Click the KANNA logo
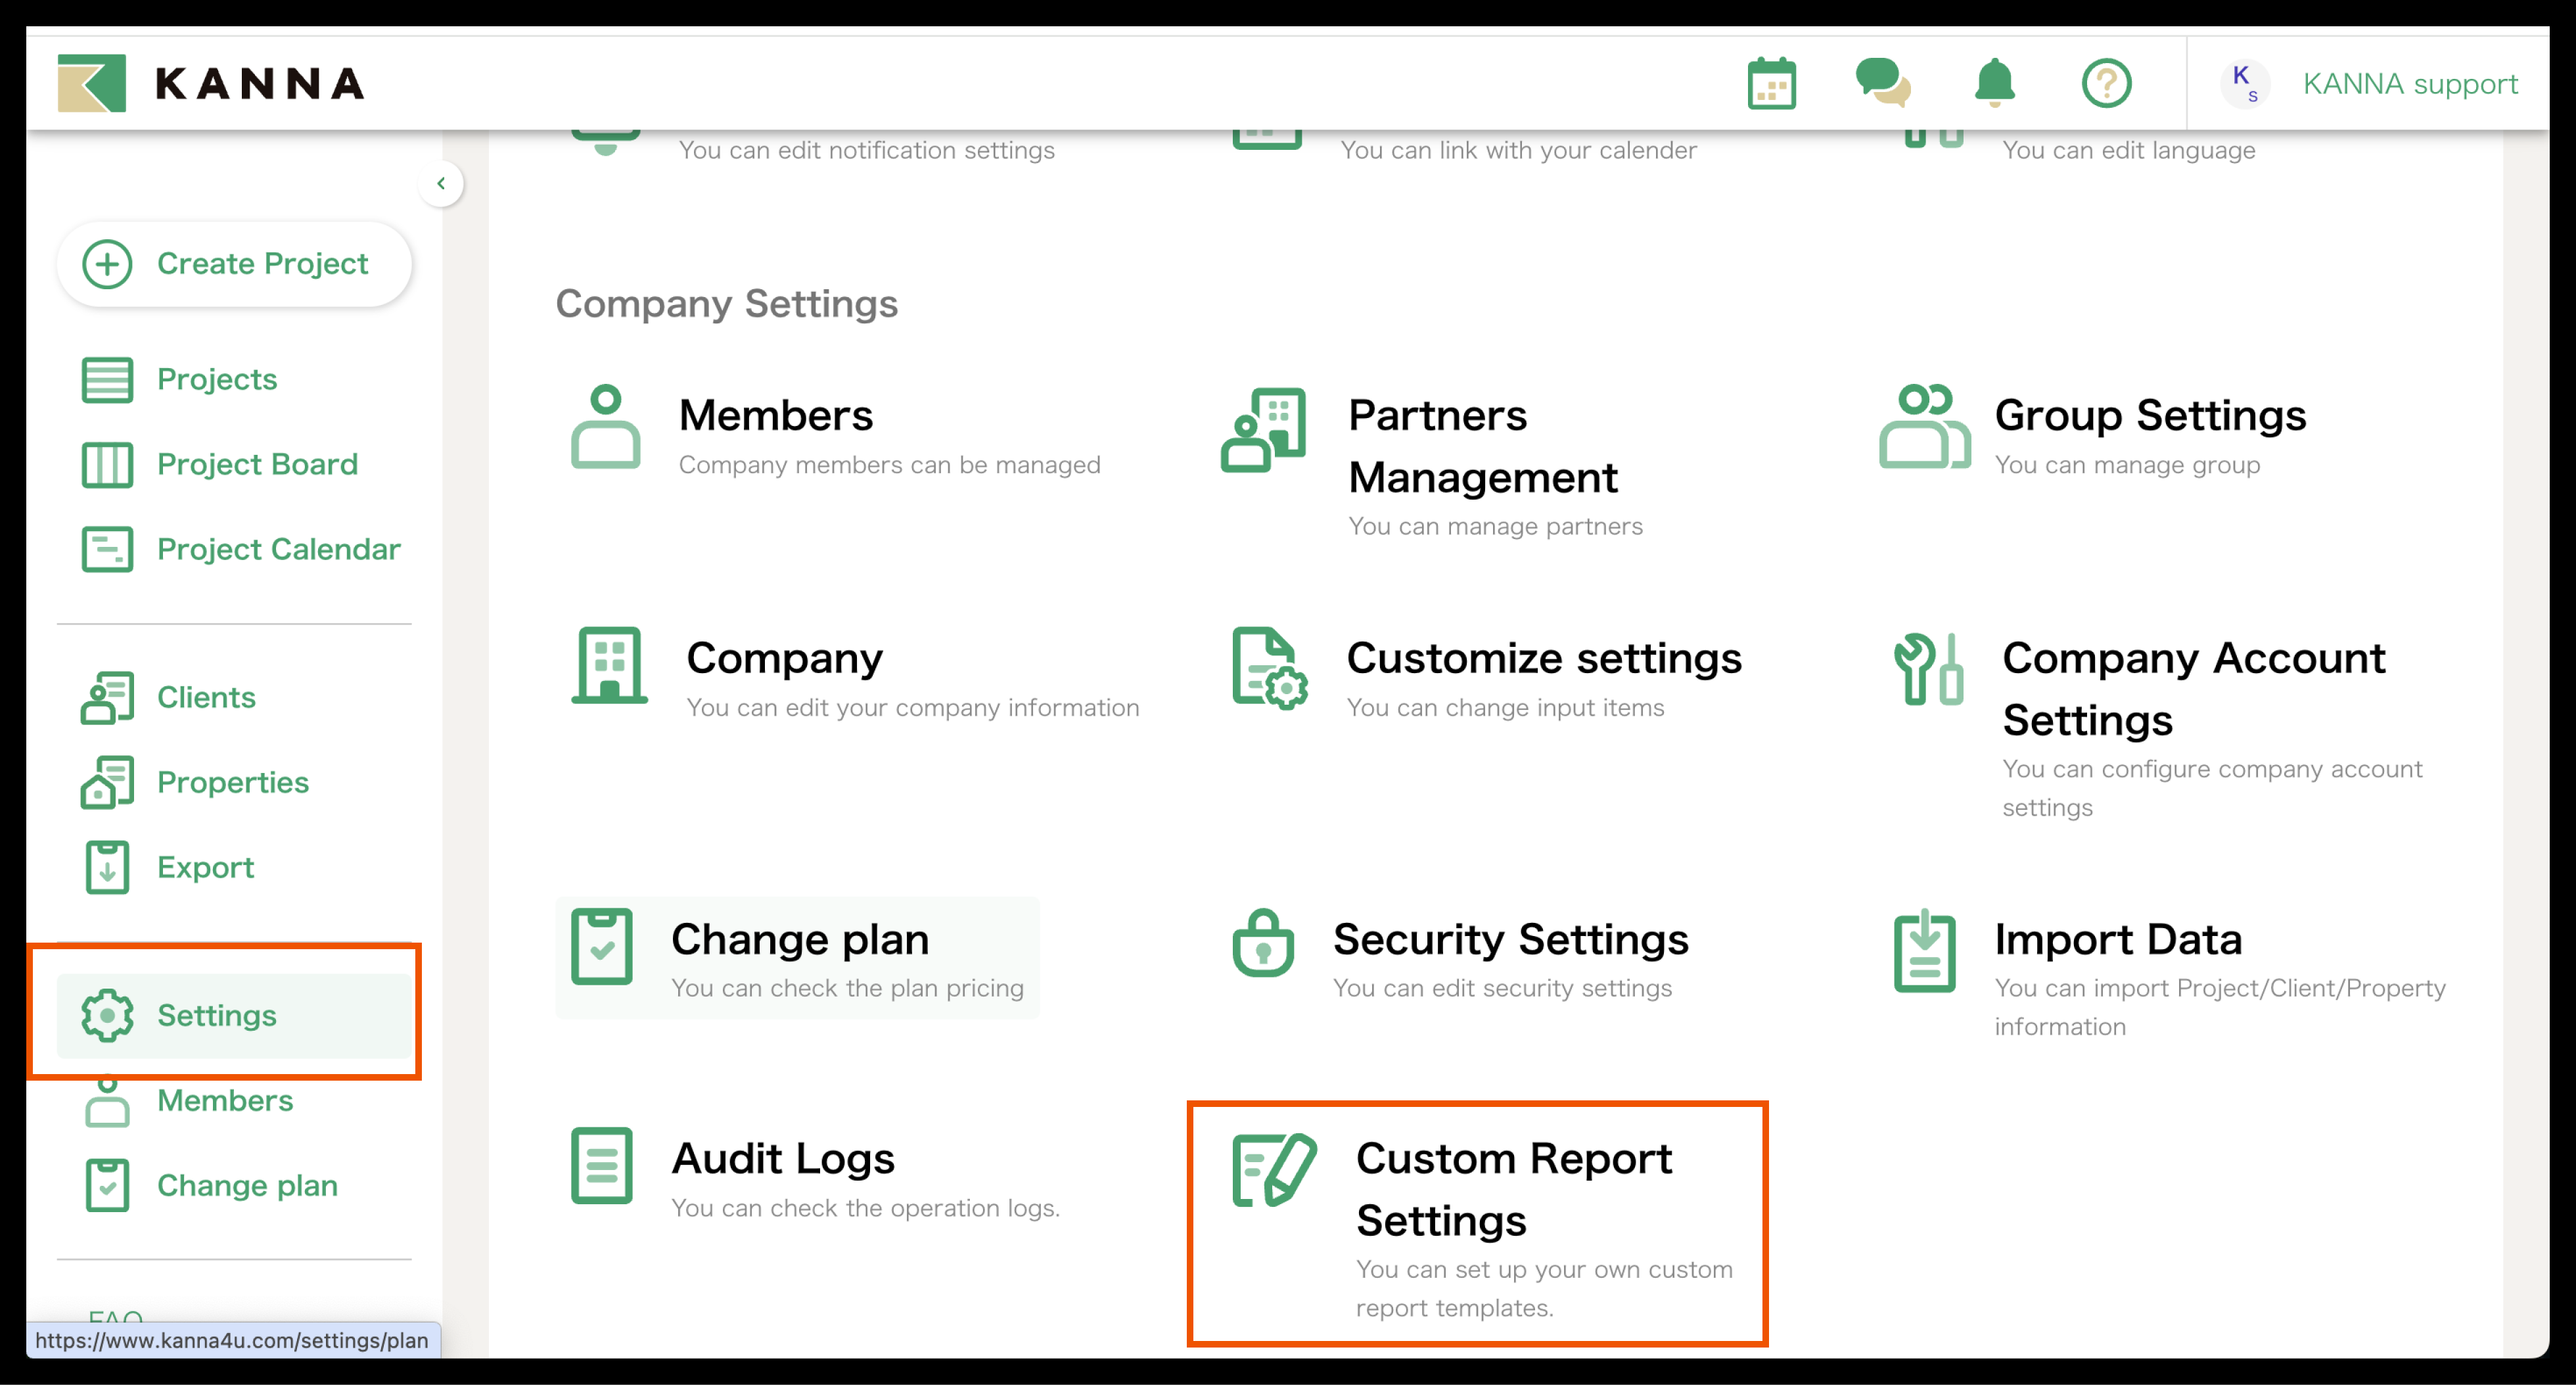 click(211, 84)
